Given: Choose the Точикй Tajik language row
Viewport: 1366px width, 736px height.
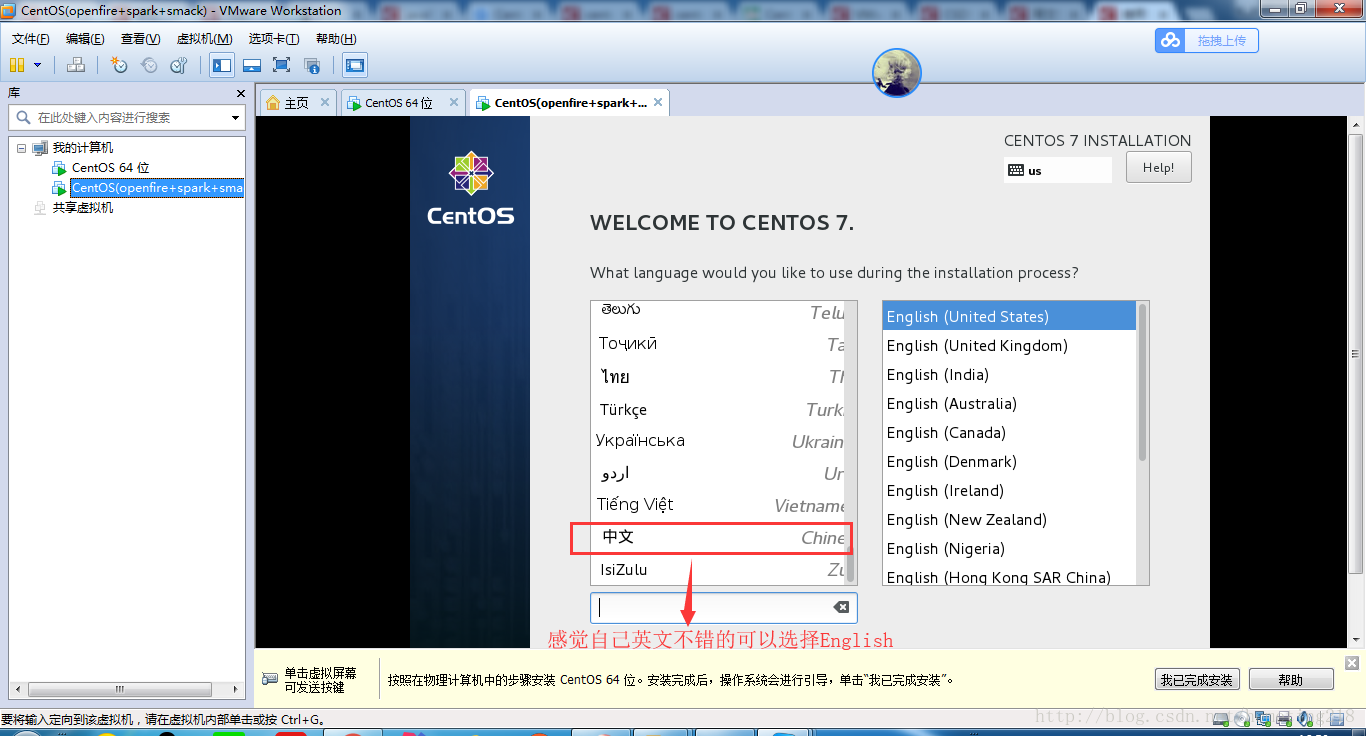Looking at the screenshot, I should click(718, 344).
